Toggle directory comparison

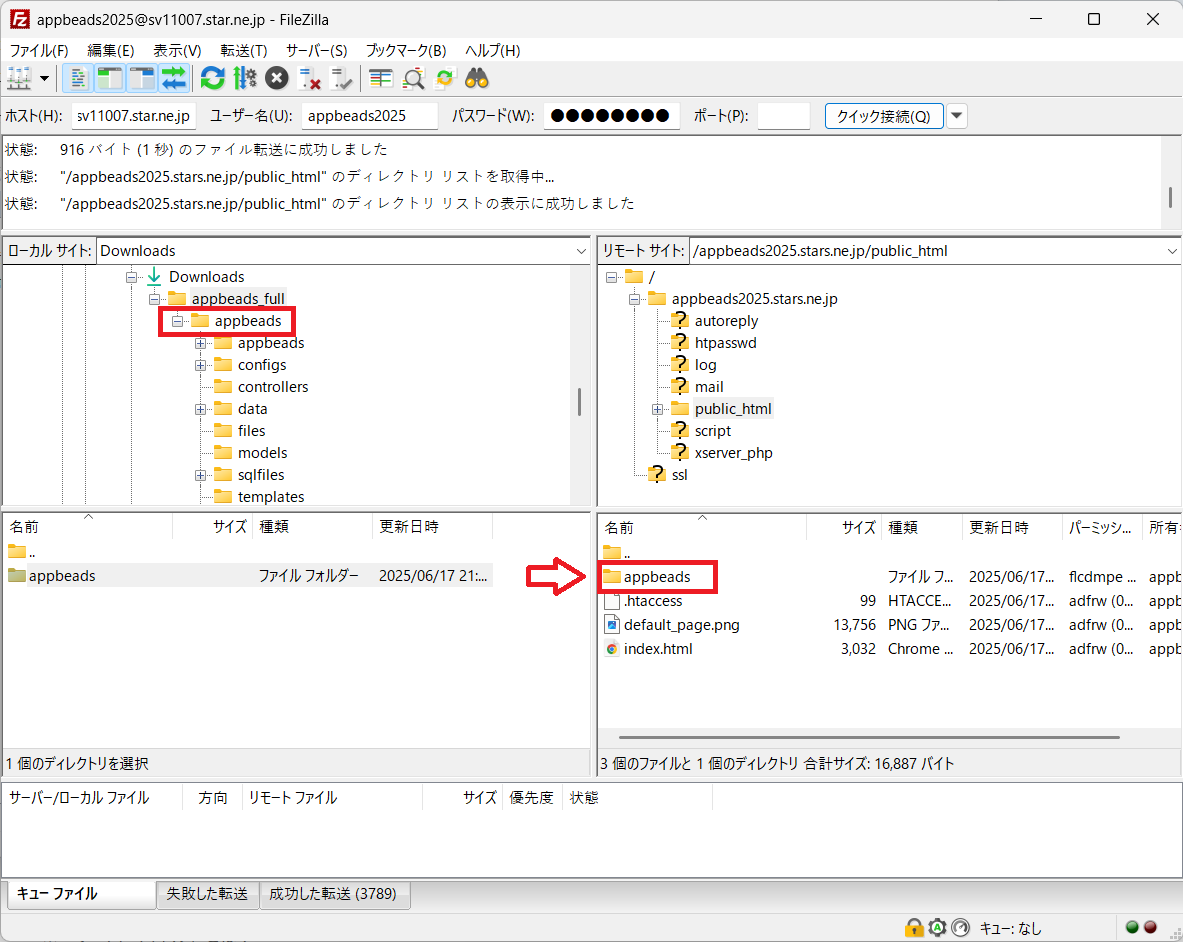click(x=413, y=78)
